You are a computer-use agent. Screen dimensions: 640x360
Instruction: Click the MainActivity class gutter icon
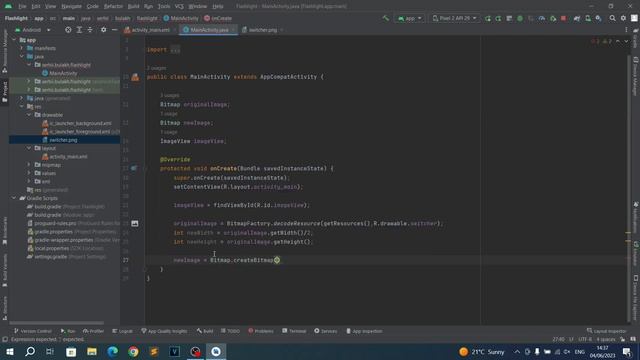(135, 77)
